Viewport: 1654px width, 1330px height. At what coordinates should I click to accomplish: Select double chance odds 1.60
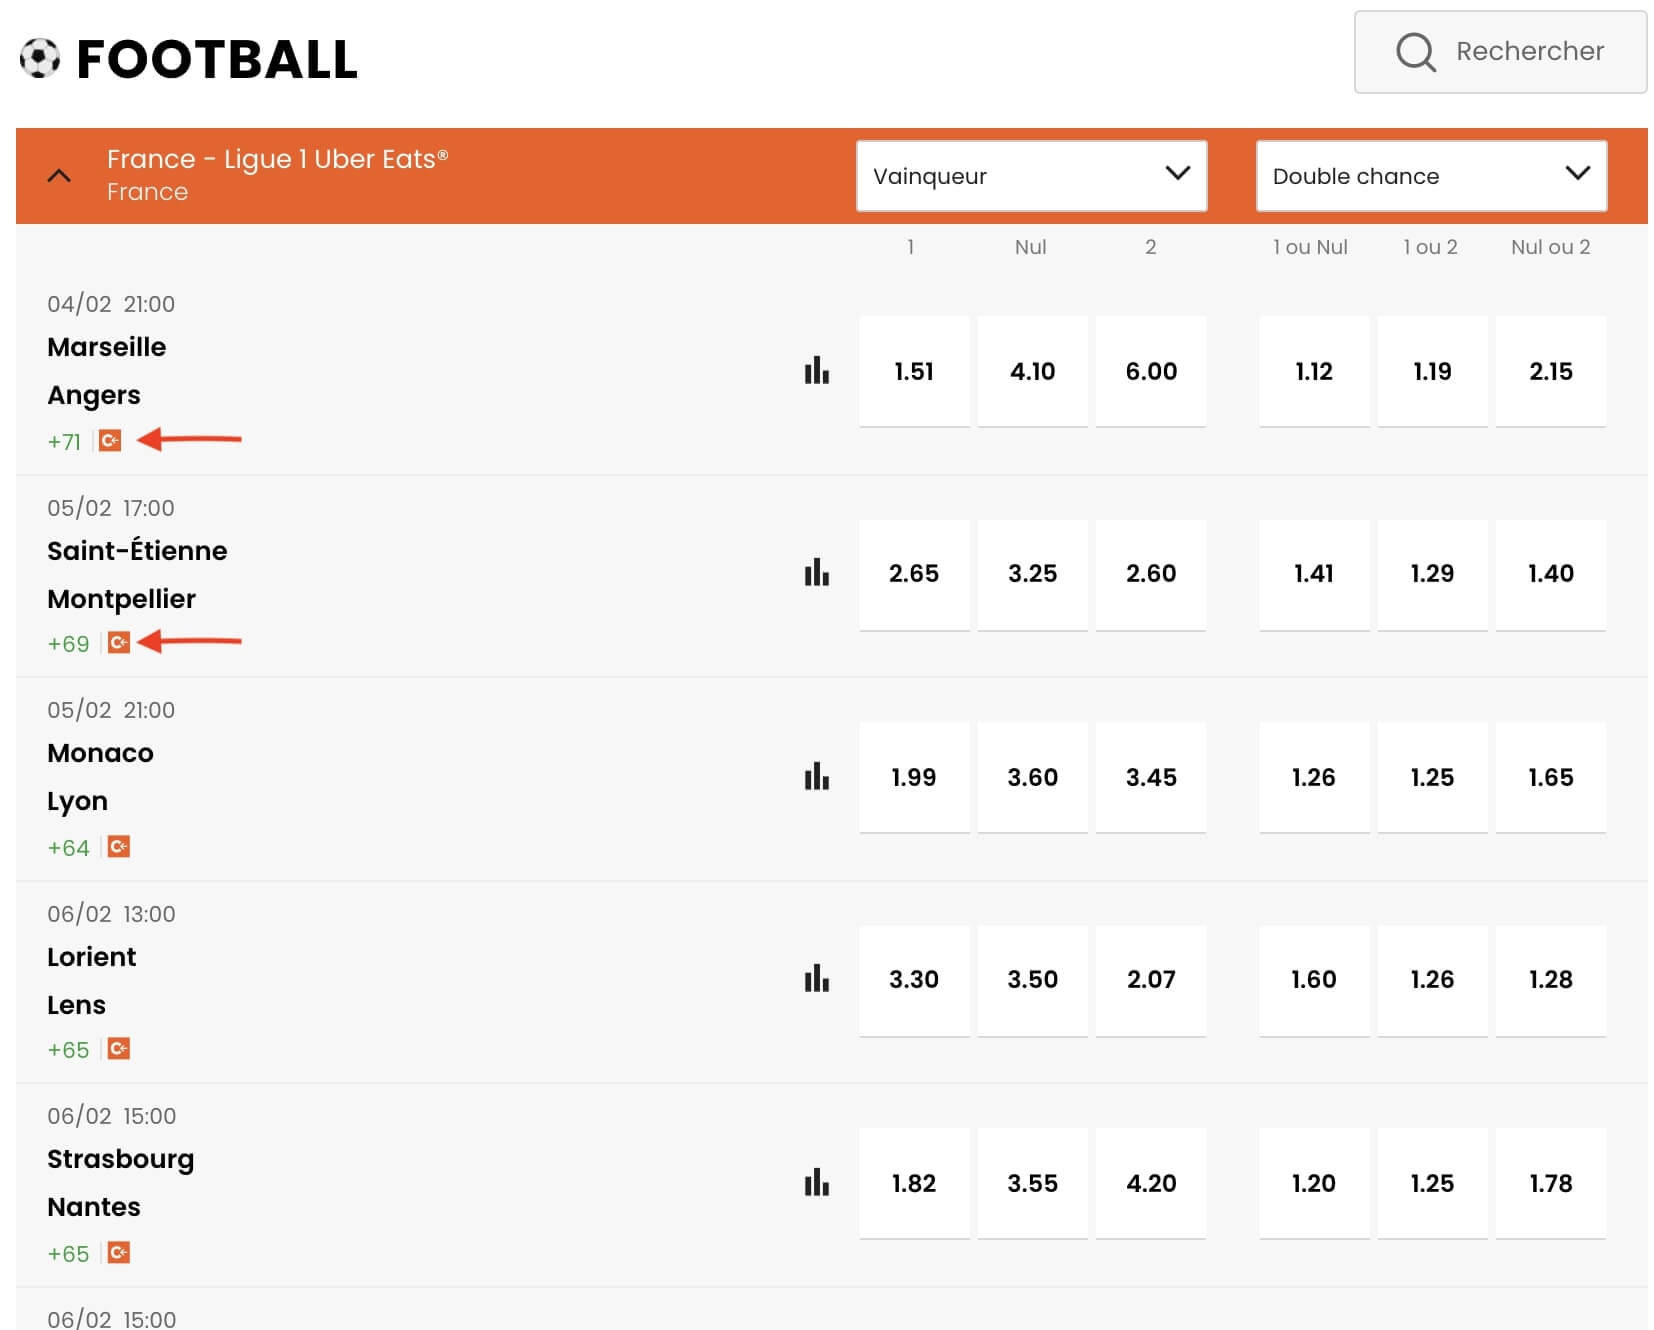[x=1314, y=980]
